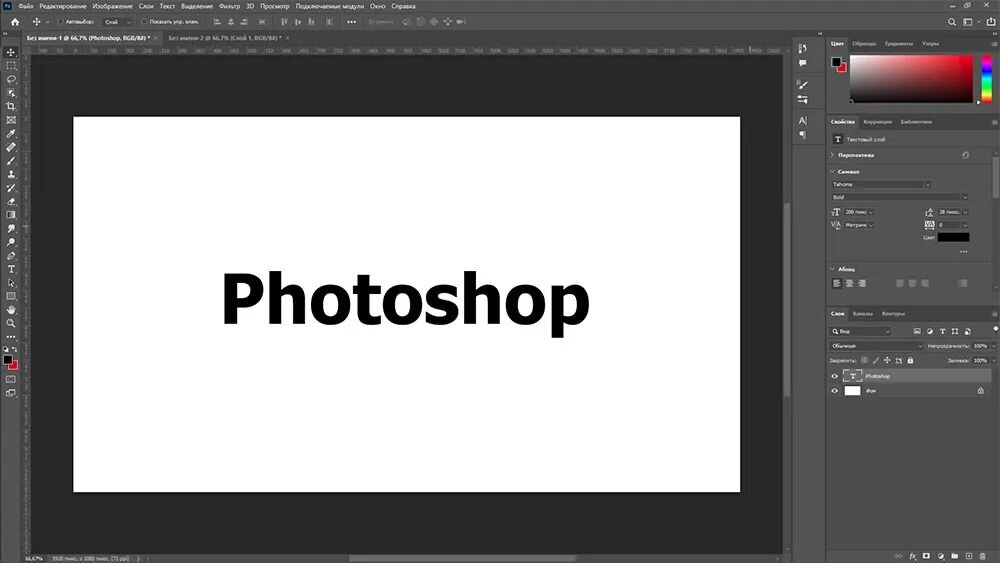Click the Заливка fill value field
This screenshot has width=1000, height=563.
coord(980,360)
